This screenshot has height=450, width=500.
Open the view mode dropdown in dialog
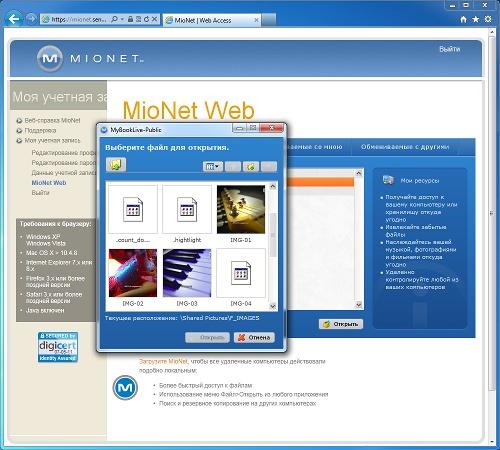pos(213,166)
